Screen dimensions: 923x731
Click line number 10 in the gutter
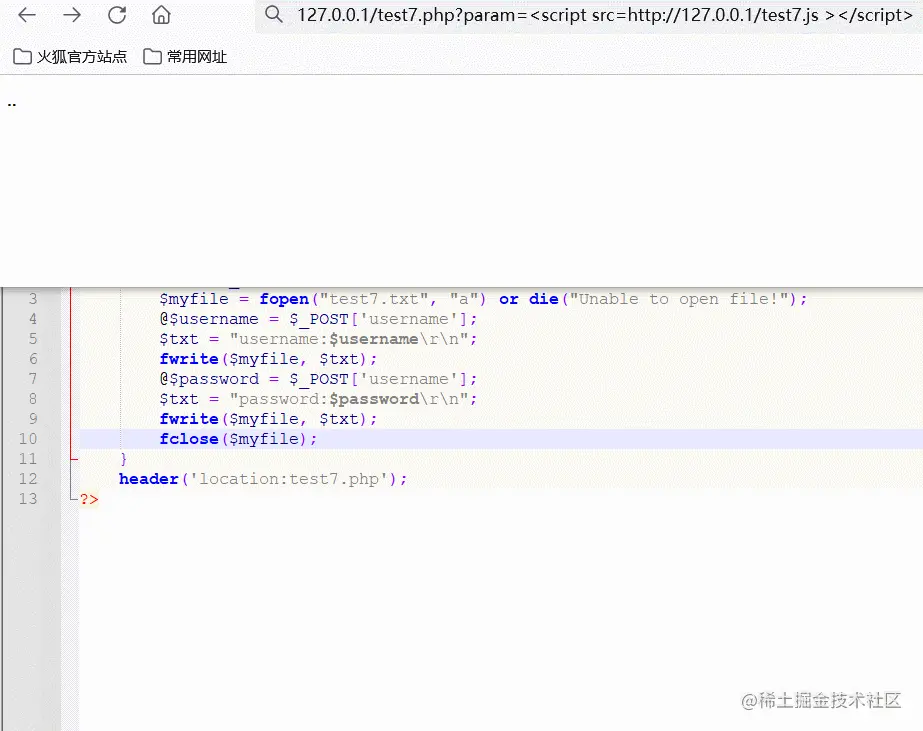28,438
